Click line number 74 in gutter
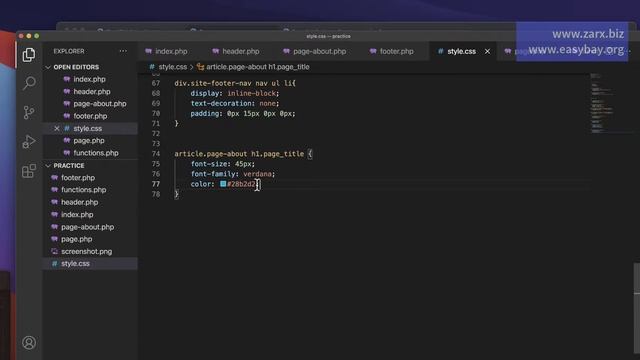Image resolution: width=640 pixels, height=360 pixels. coord(156,154)
